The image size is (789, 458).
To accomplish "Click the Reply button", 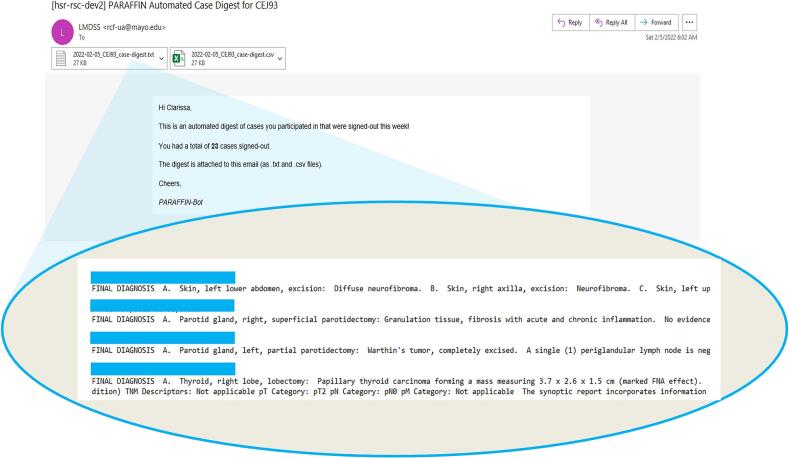I will 571,23.
